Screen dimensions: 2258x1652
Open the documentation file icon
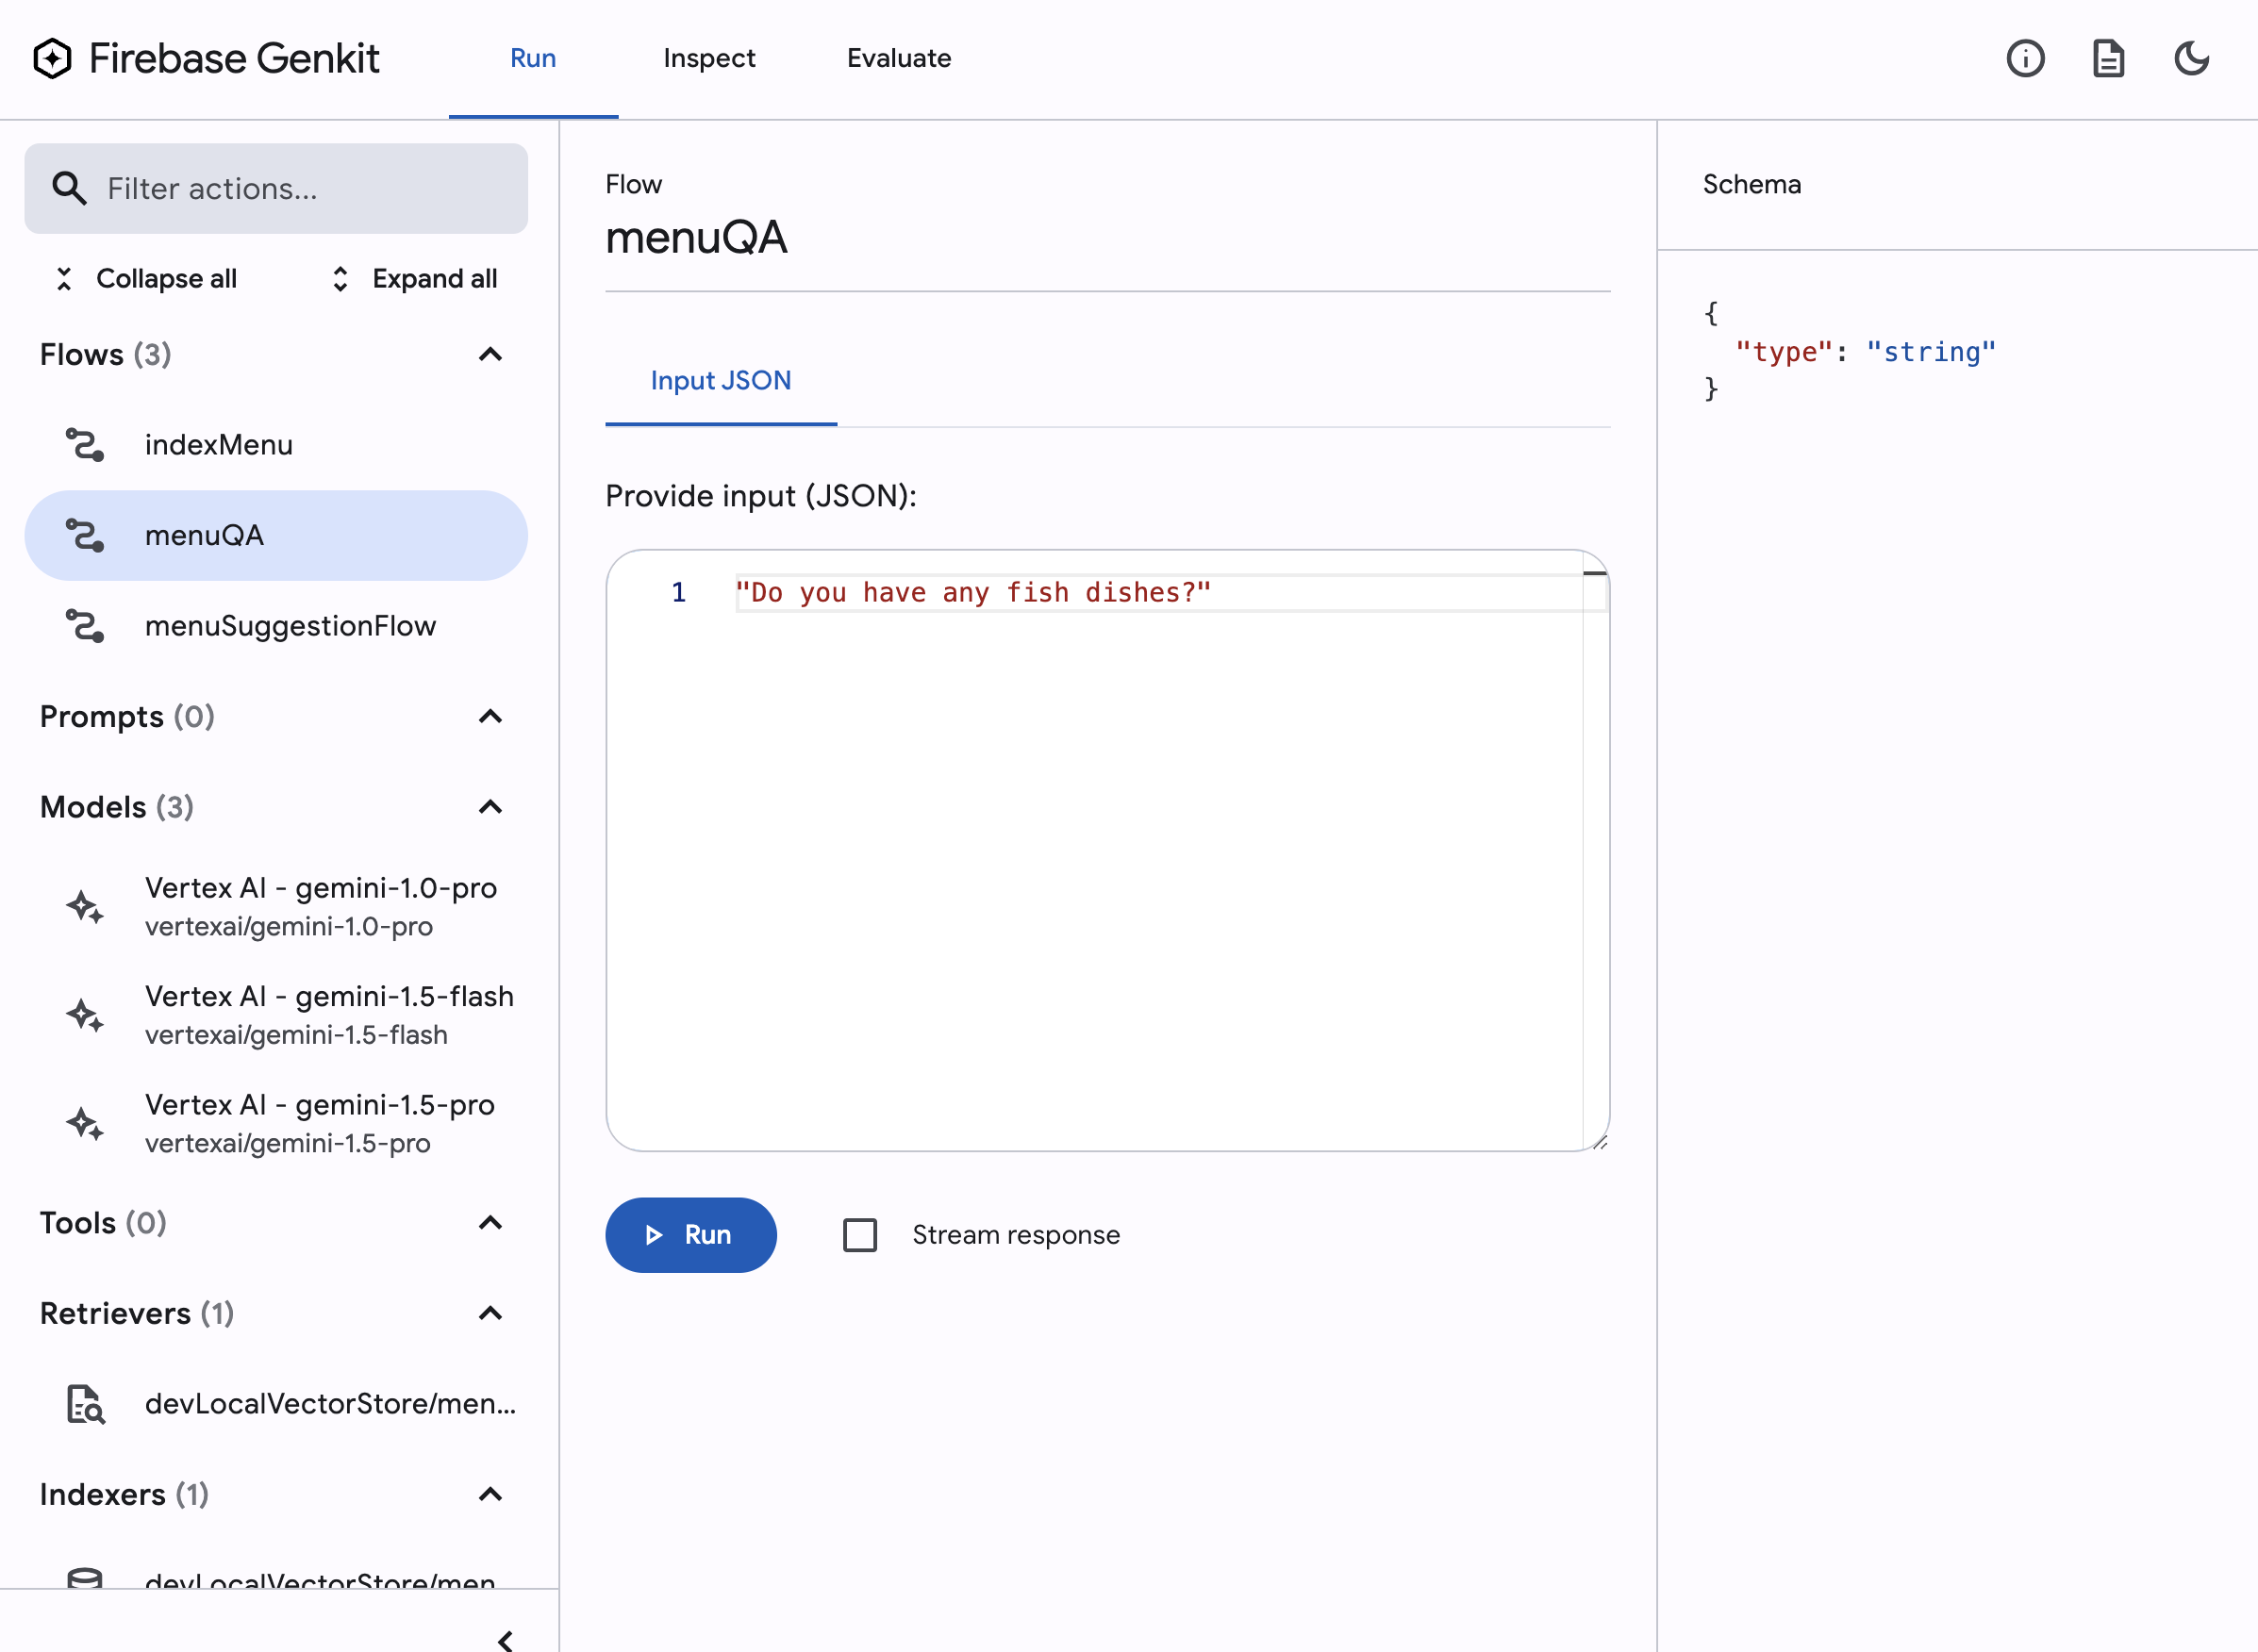[2108, 58]
